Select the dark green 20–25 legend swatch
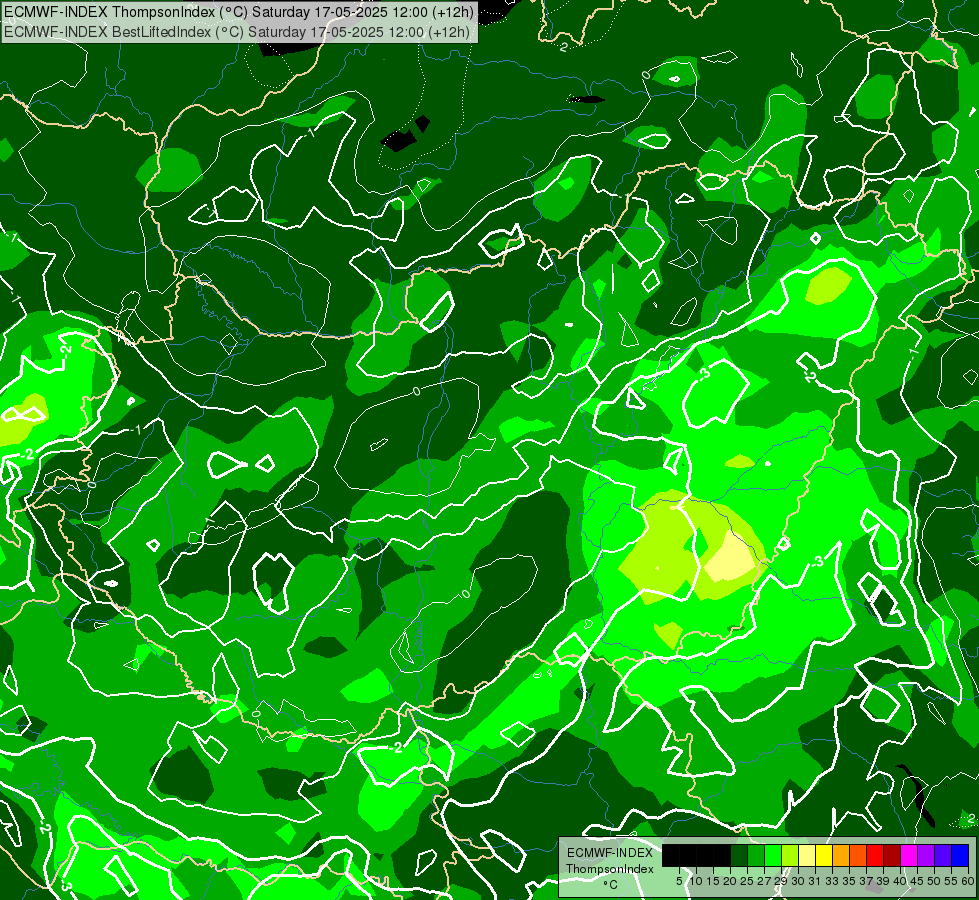Screen dimensions: 979x900 point(739,856)
